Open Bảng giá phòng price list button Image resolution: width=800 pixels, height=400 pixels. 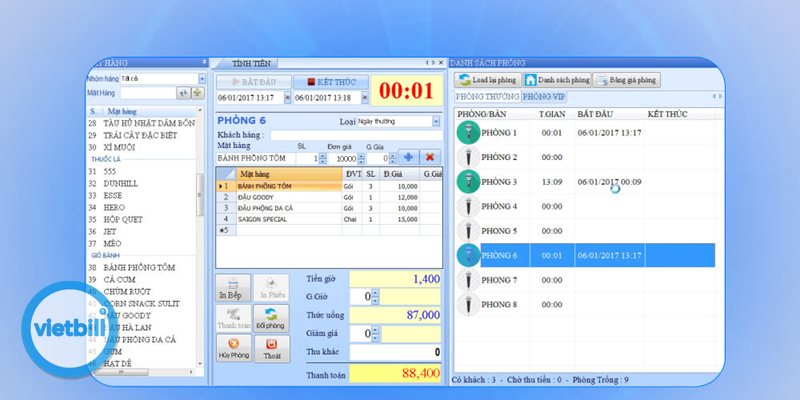point(626,80)
